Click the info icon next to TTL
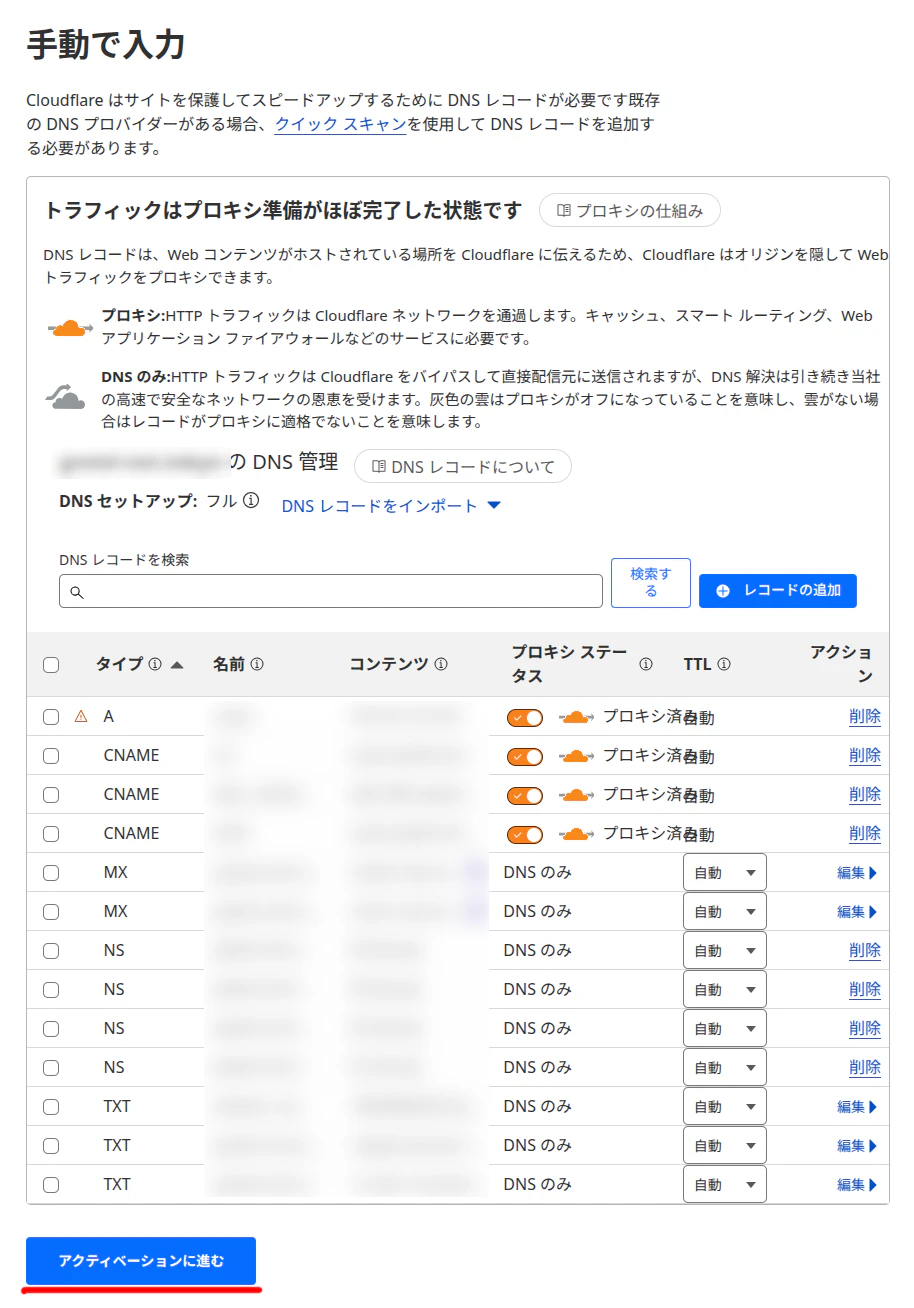 [724, 664]
